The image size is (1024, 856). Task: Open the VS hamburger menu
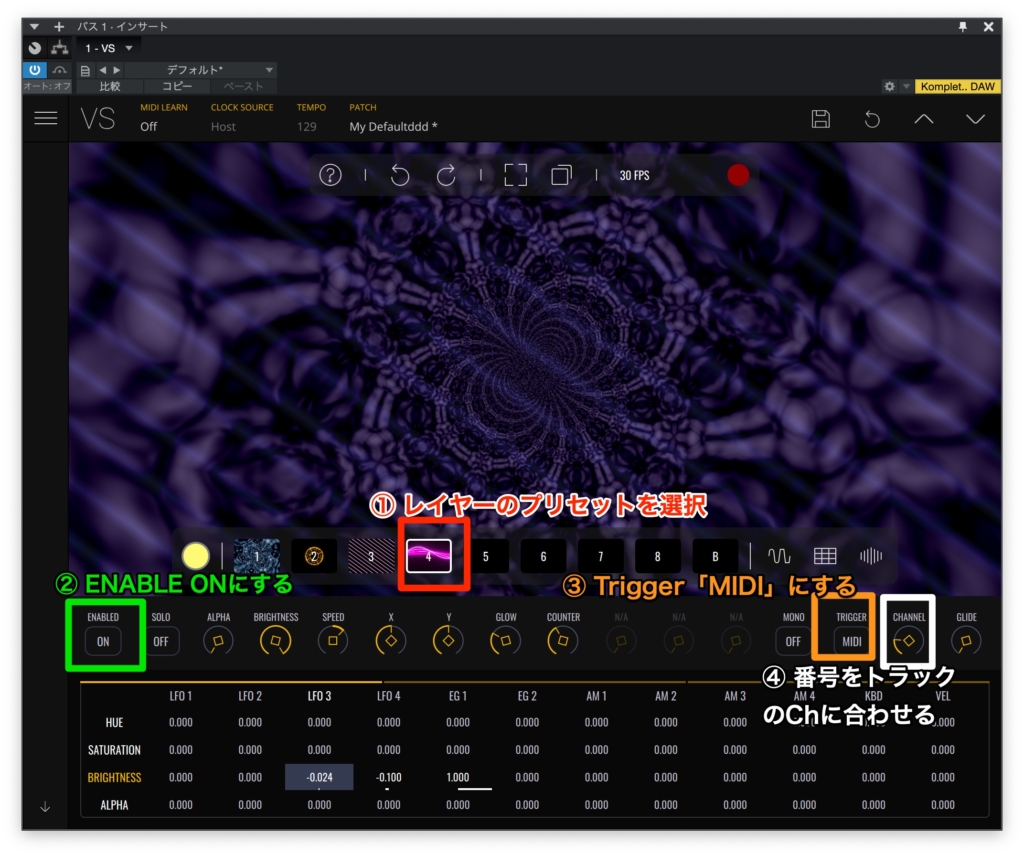[x=45, y=118]
